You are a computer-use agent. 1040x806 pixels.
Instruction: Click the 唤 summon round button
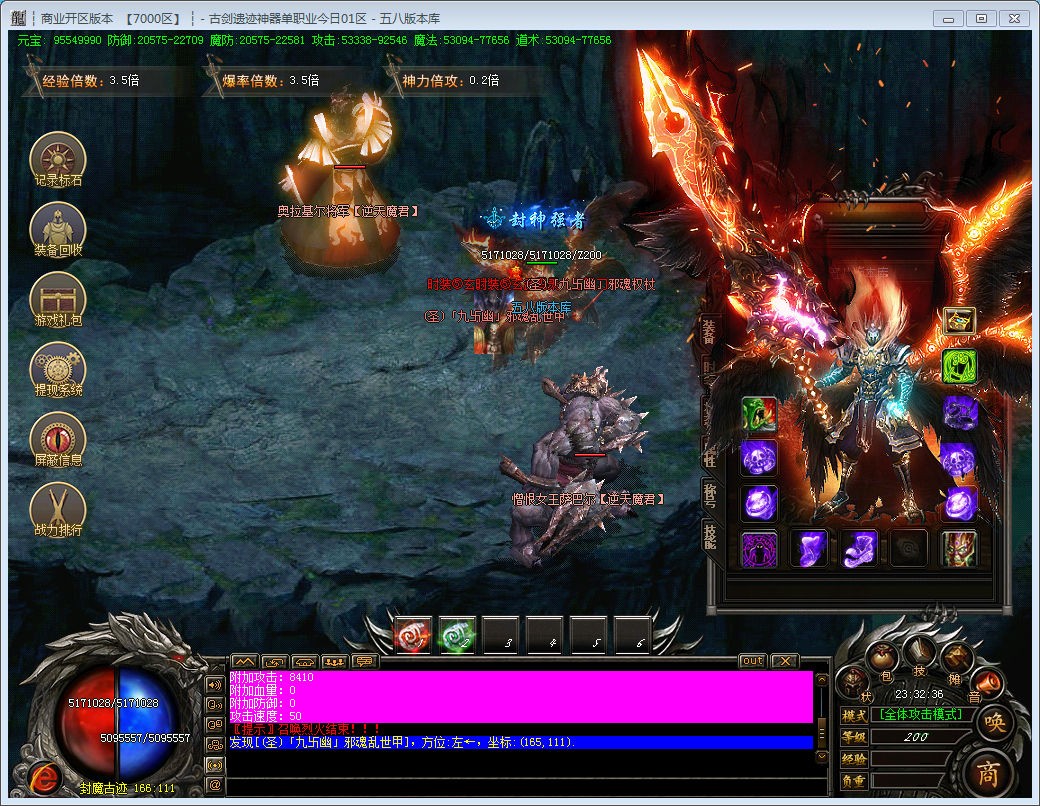tap(994, 723)
